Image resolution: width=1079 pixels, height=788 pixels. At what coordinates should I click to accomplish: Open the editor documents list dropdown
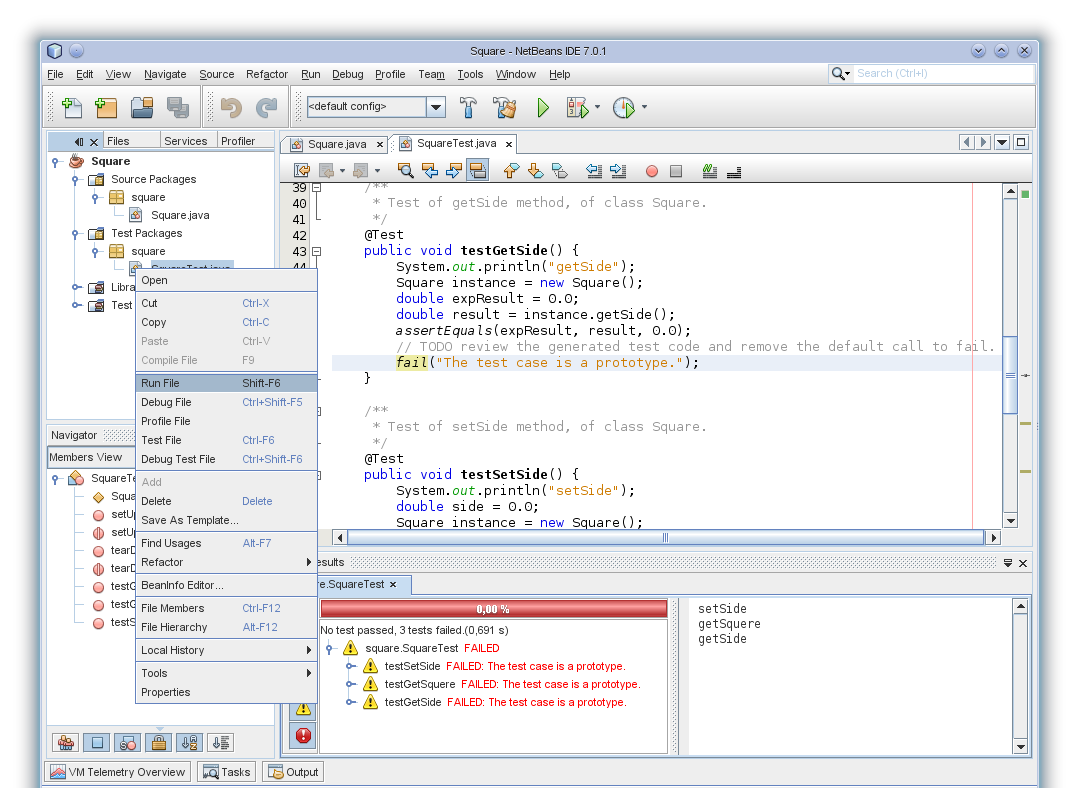[x=1002, y=142]
